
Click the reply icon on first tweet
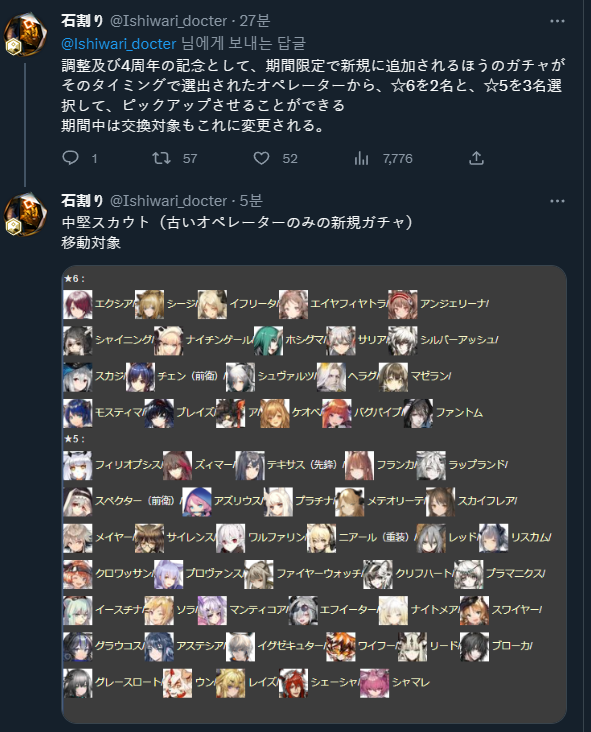pyautogui.click(x=70, y=158)
